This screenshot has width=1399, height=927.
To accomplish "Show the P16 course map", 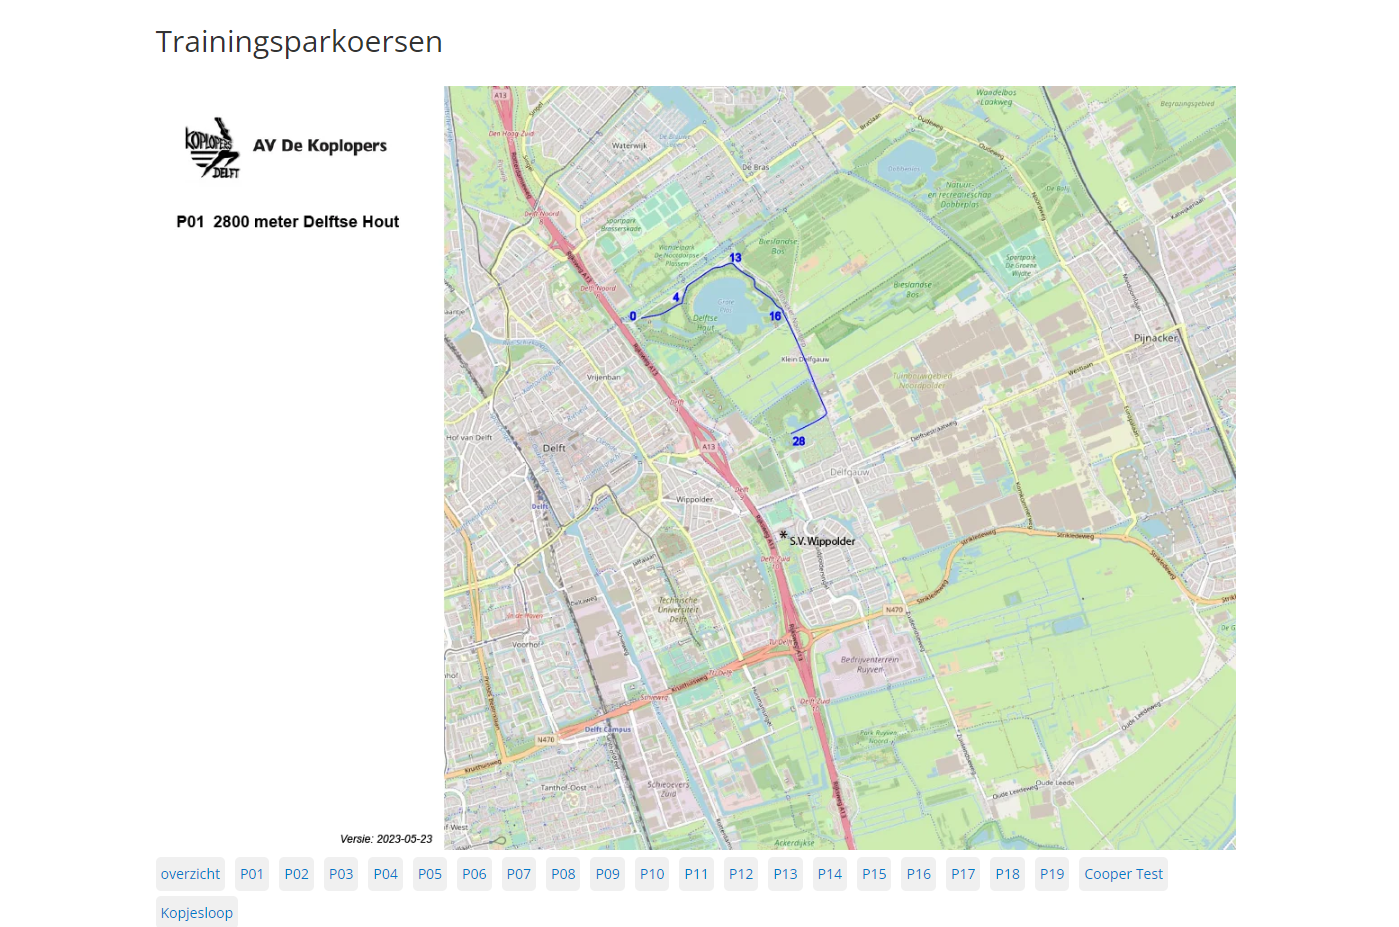I will point(918,874).
